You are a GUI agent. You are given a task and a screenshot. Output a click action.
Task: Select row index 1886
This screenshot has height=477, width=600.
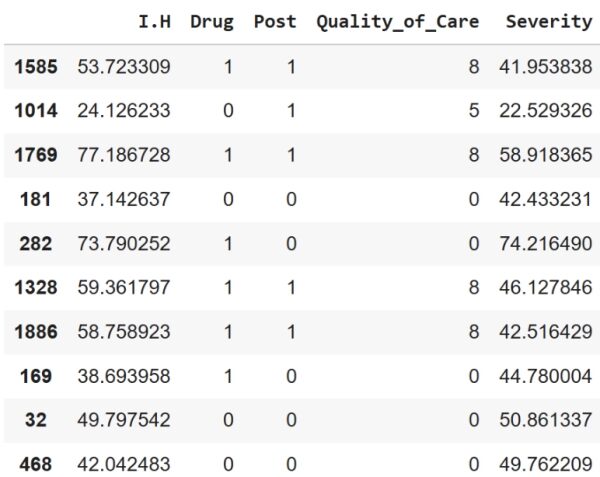pyautogui.click(x=35, y=331)
